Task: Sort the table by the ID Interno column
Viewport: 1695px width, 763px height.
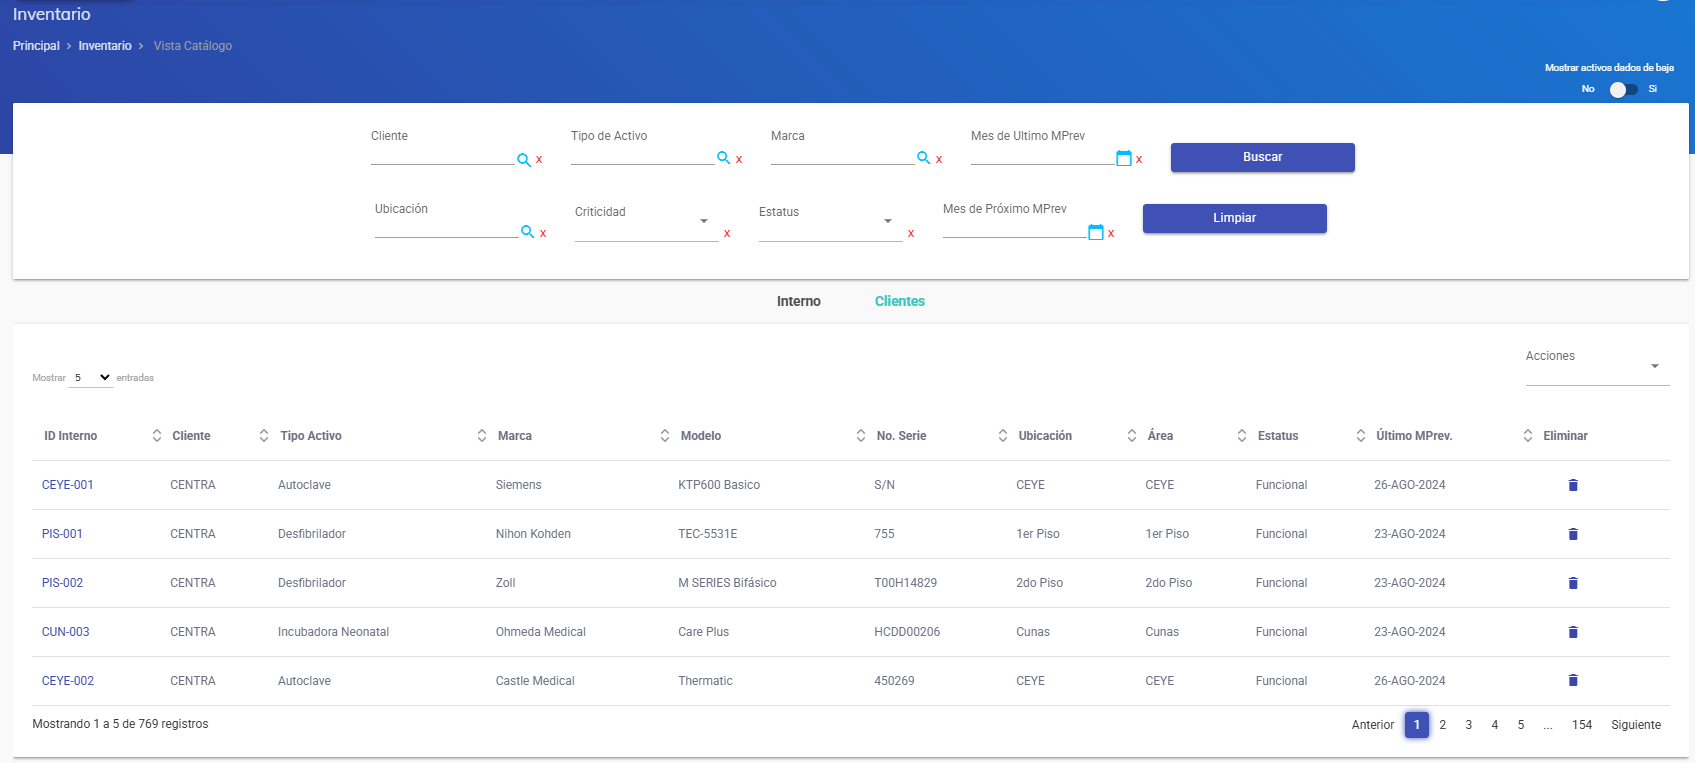Action: tap(71, 436)
